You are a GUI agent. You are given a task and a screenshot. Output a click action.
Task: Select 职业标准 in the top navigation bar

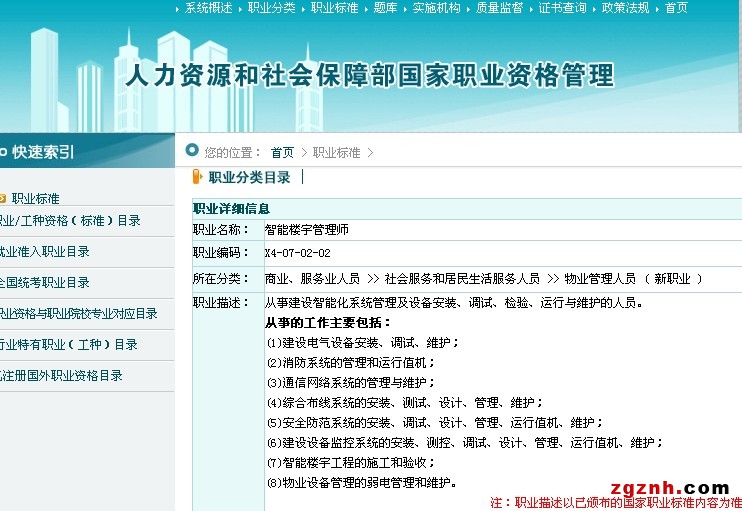pos(334,8)
